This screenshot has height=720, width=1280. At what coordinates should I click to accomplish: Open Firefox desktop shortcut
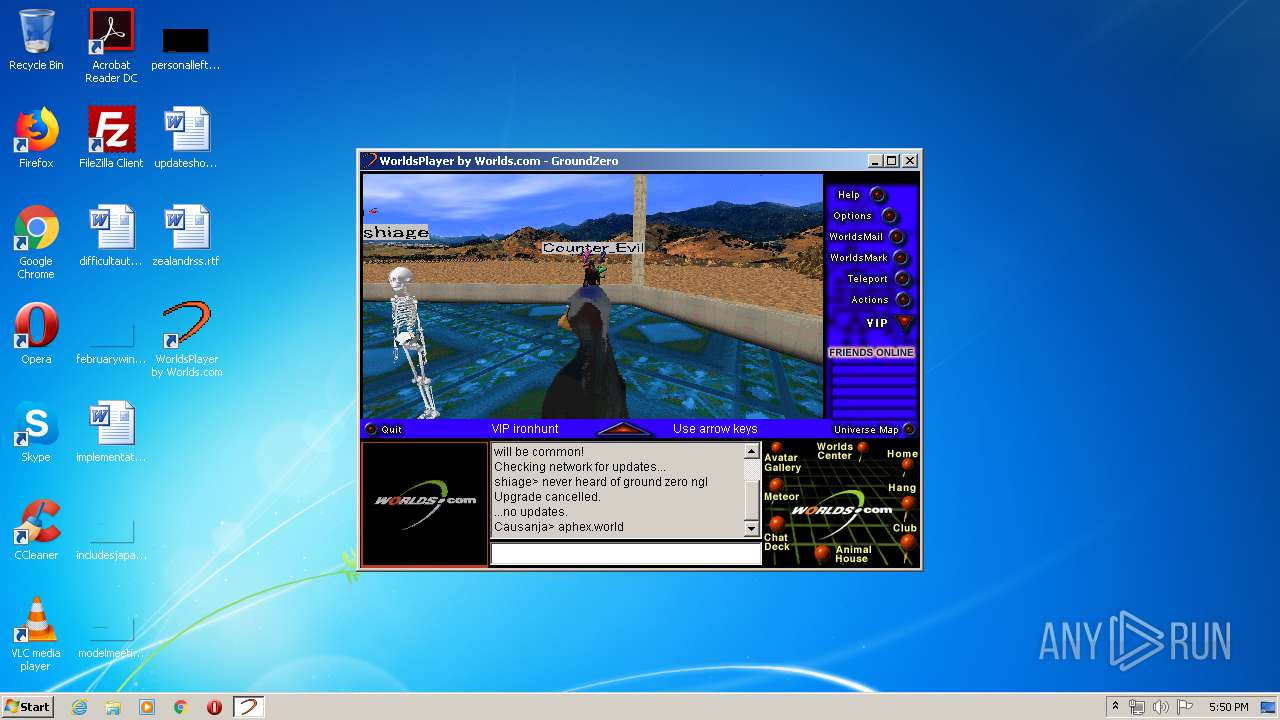point(36,138)
